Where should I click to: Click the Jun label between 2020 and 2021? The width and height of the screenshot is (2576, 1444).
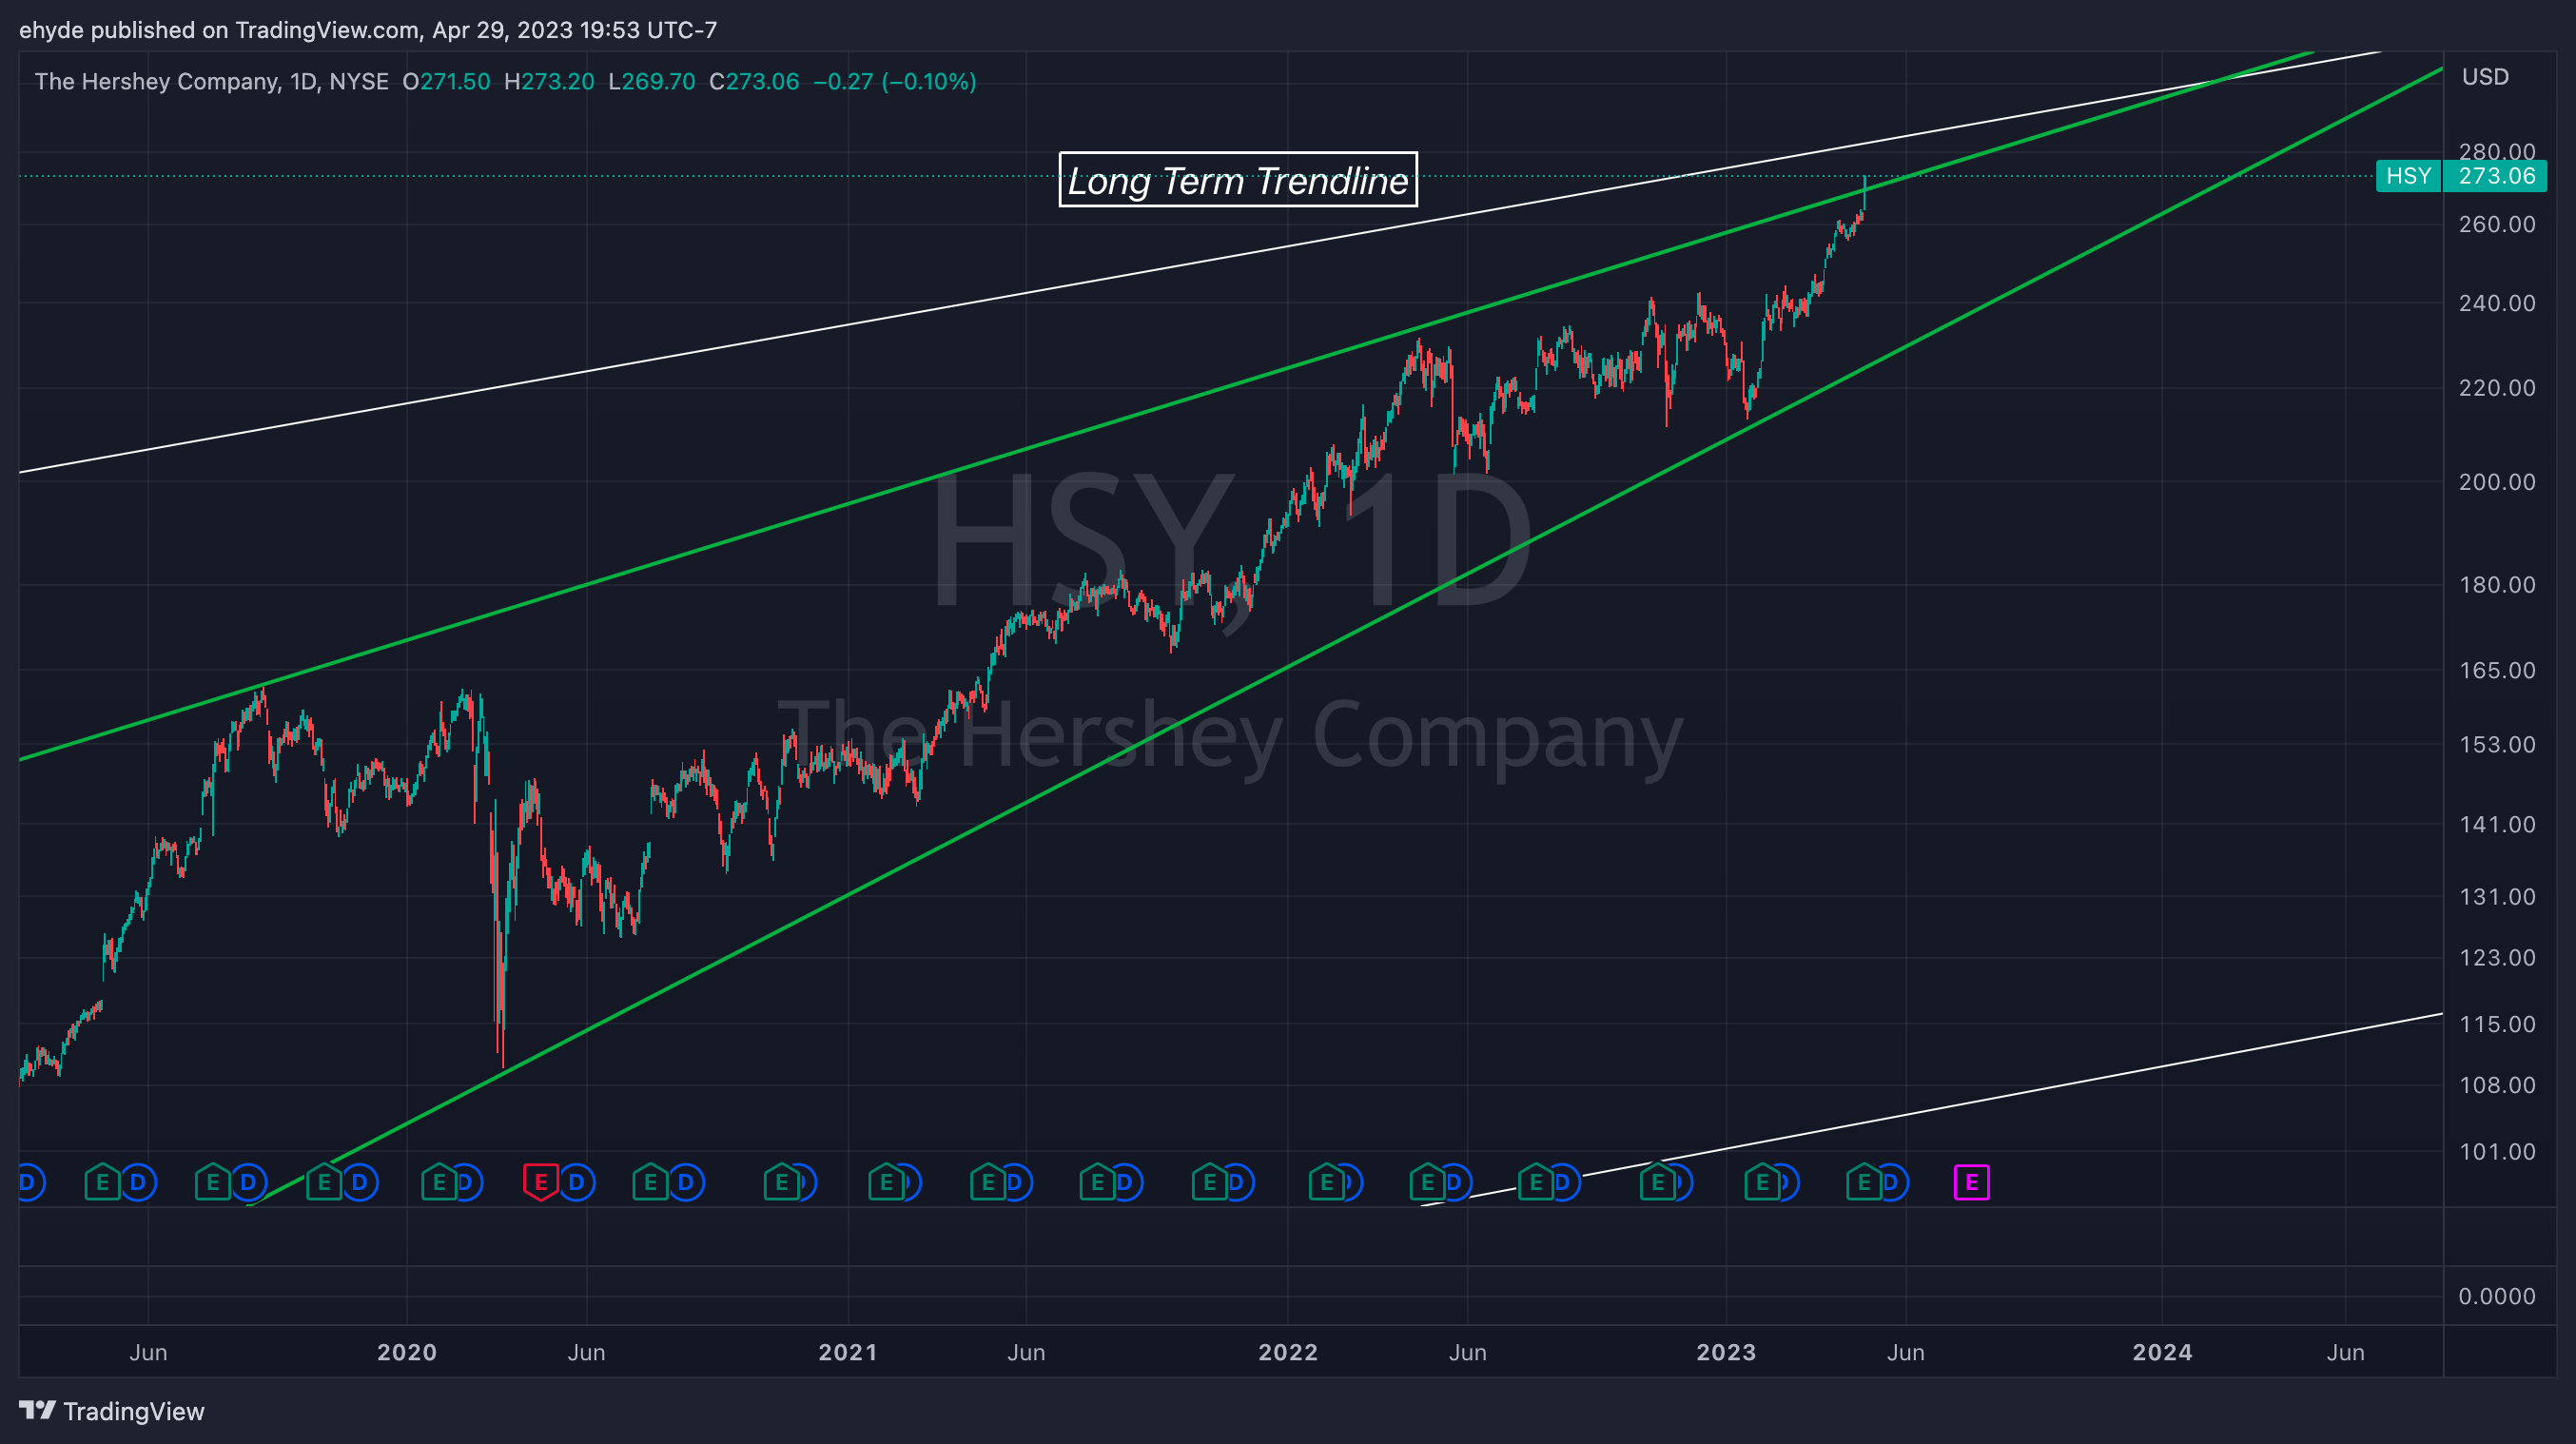(586, 1353)
